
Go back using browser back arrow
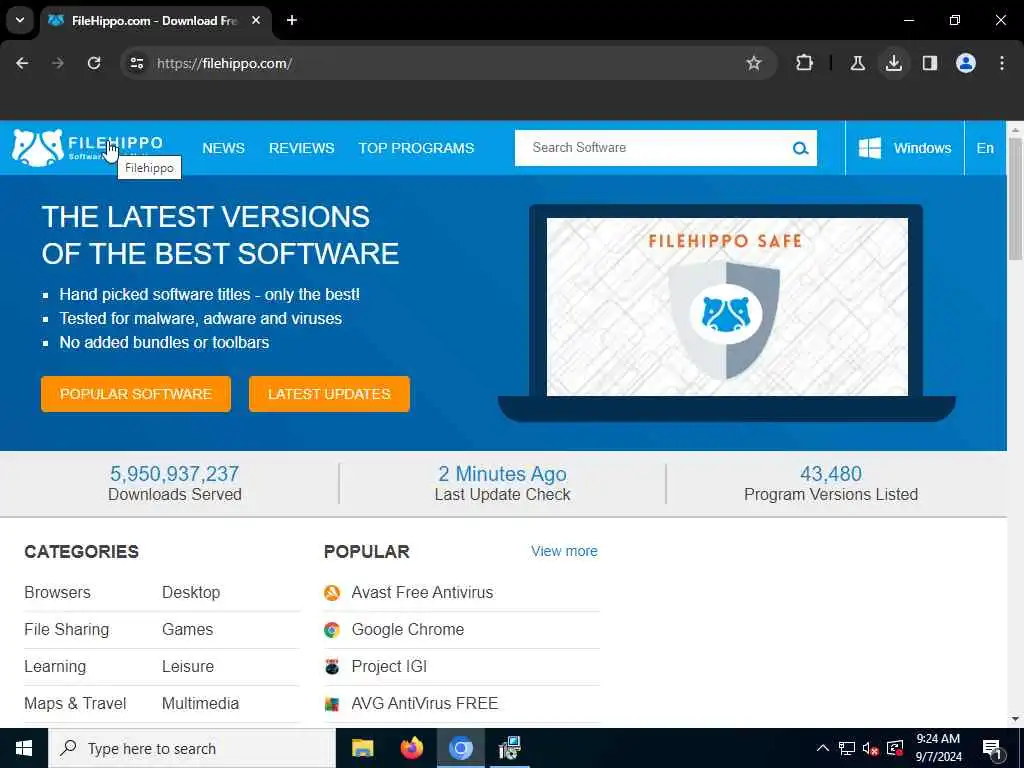click(x=22, y=63)
